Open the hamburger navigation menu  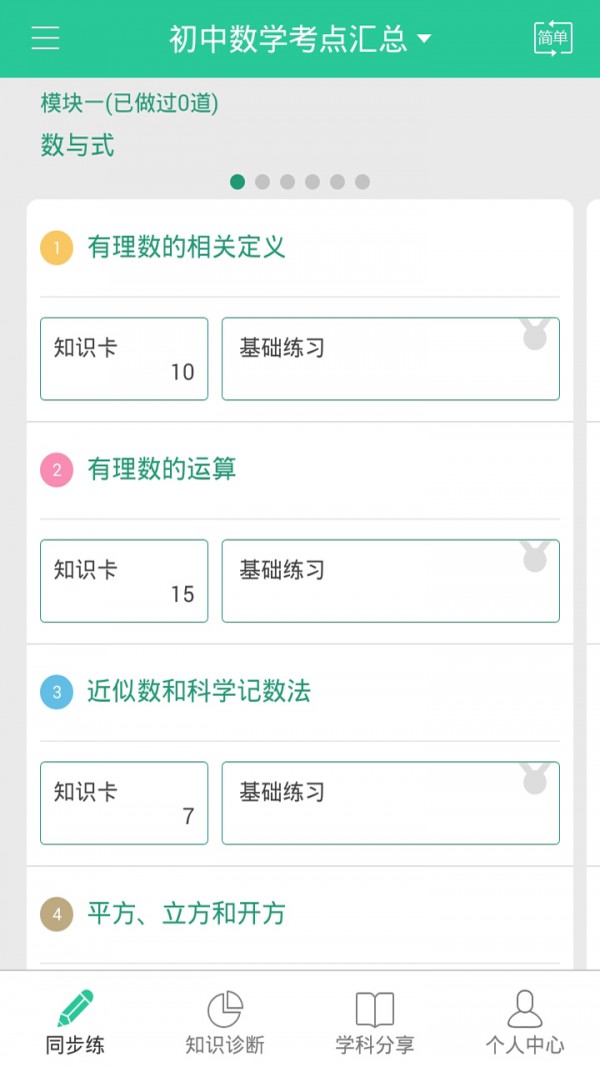click(x=44, y=38)
